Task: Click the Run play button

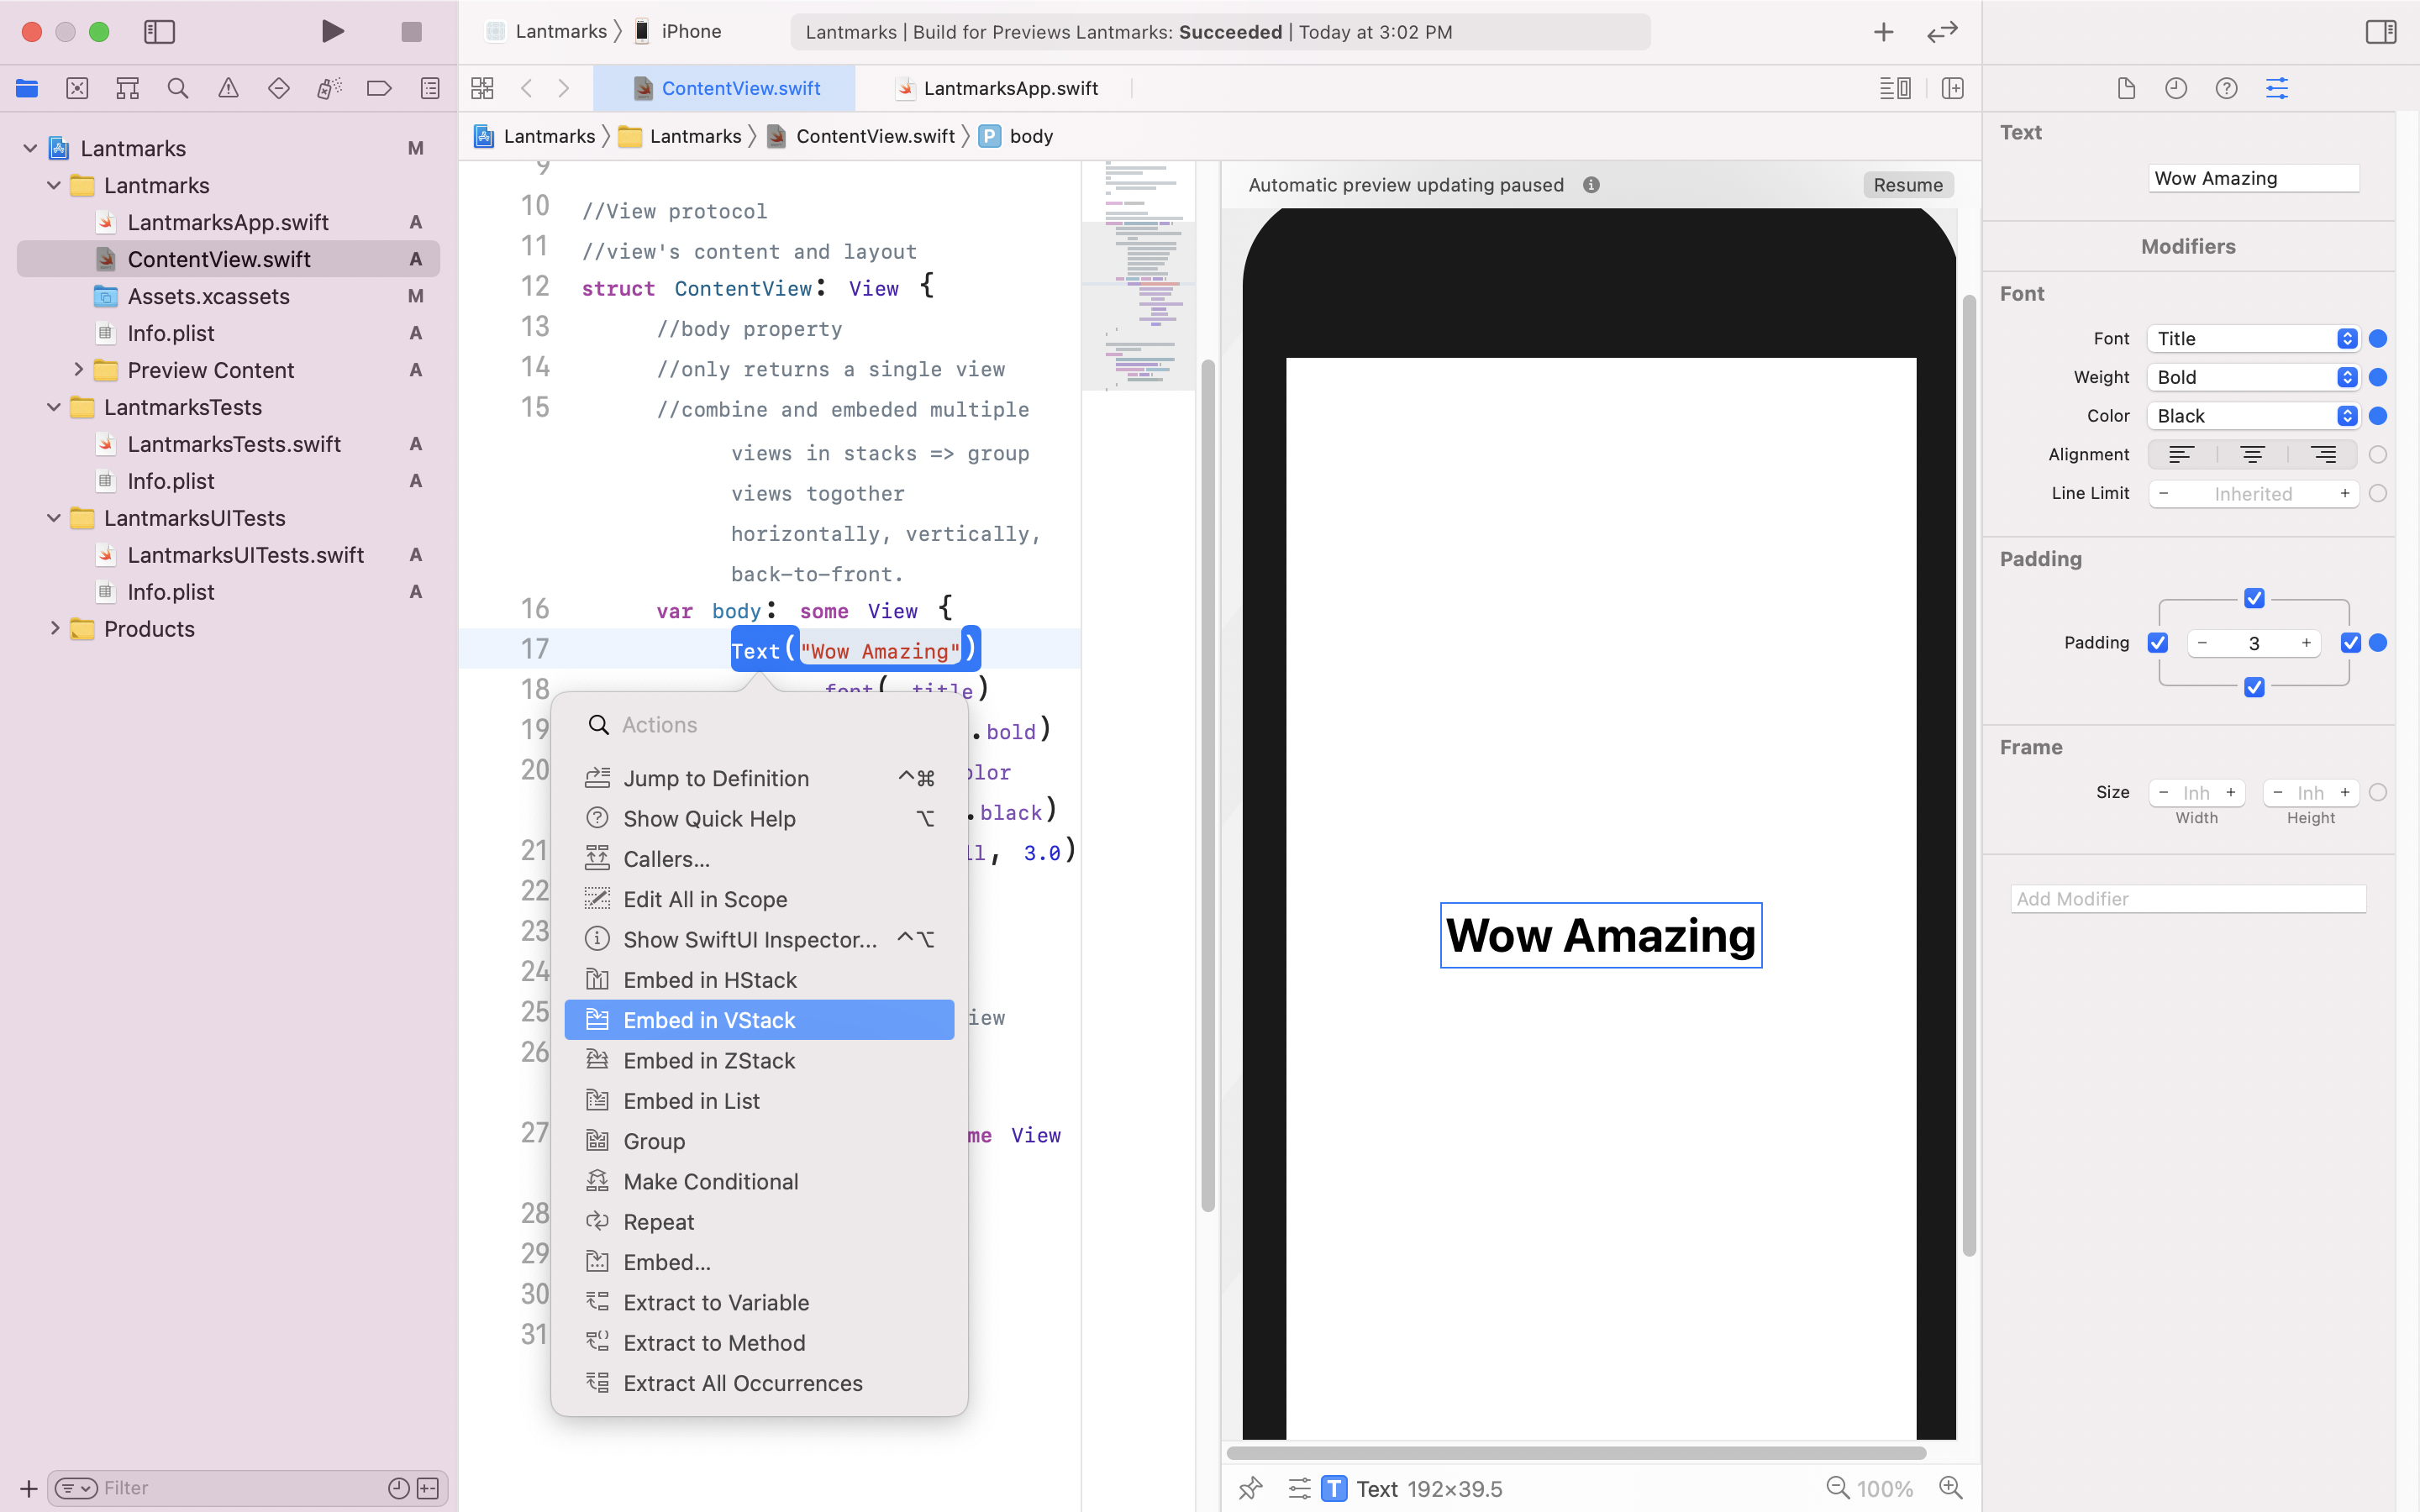Action: pyautogui.click(x=333, y=32)
